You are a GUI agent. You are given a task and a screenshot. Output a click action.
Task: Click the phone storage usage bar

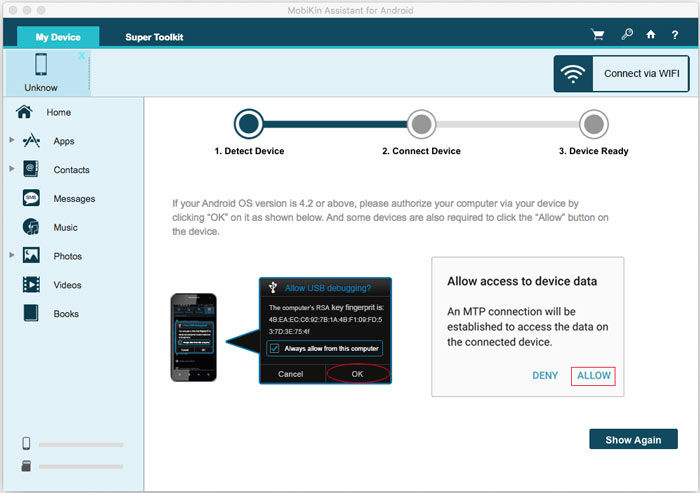tap(81, 444)
